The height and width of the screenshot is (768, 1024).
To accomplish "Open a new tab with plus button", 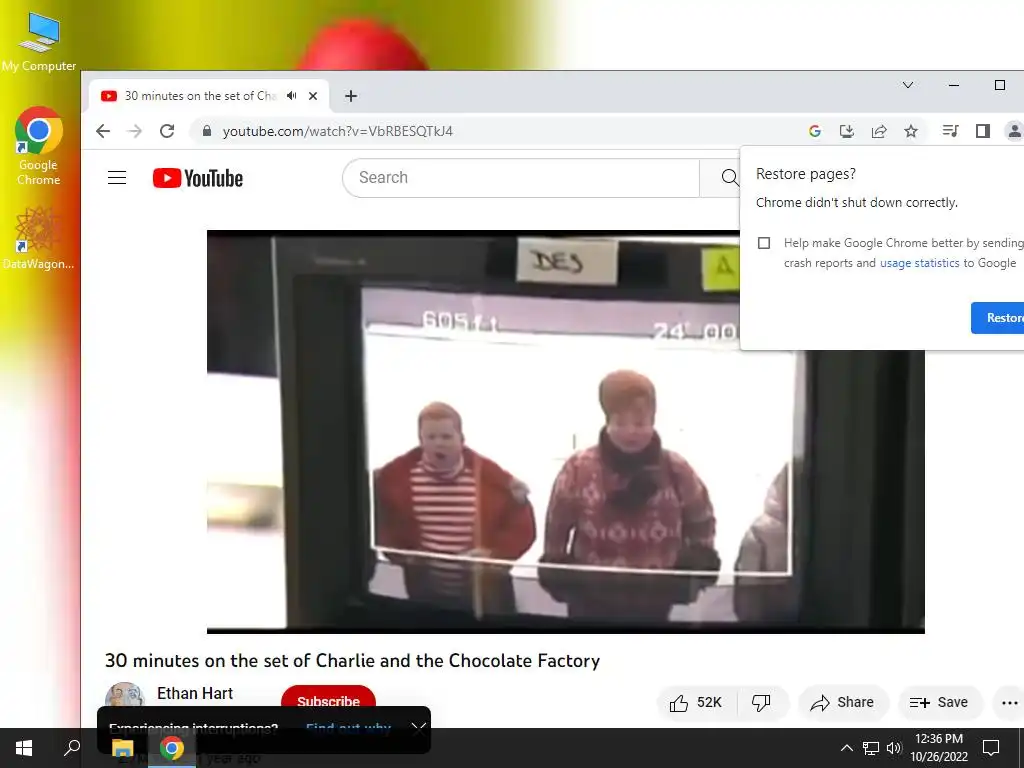I will [351, 96].
